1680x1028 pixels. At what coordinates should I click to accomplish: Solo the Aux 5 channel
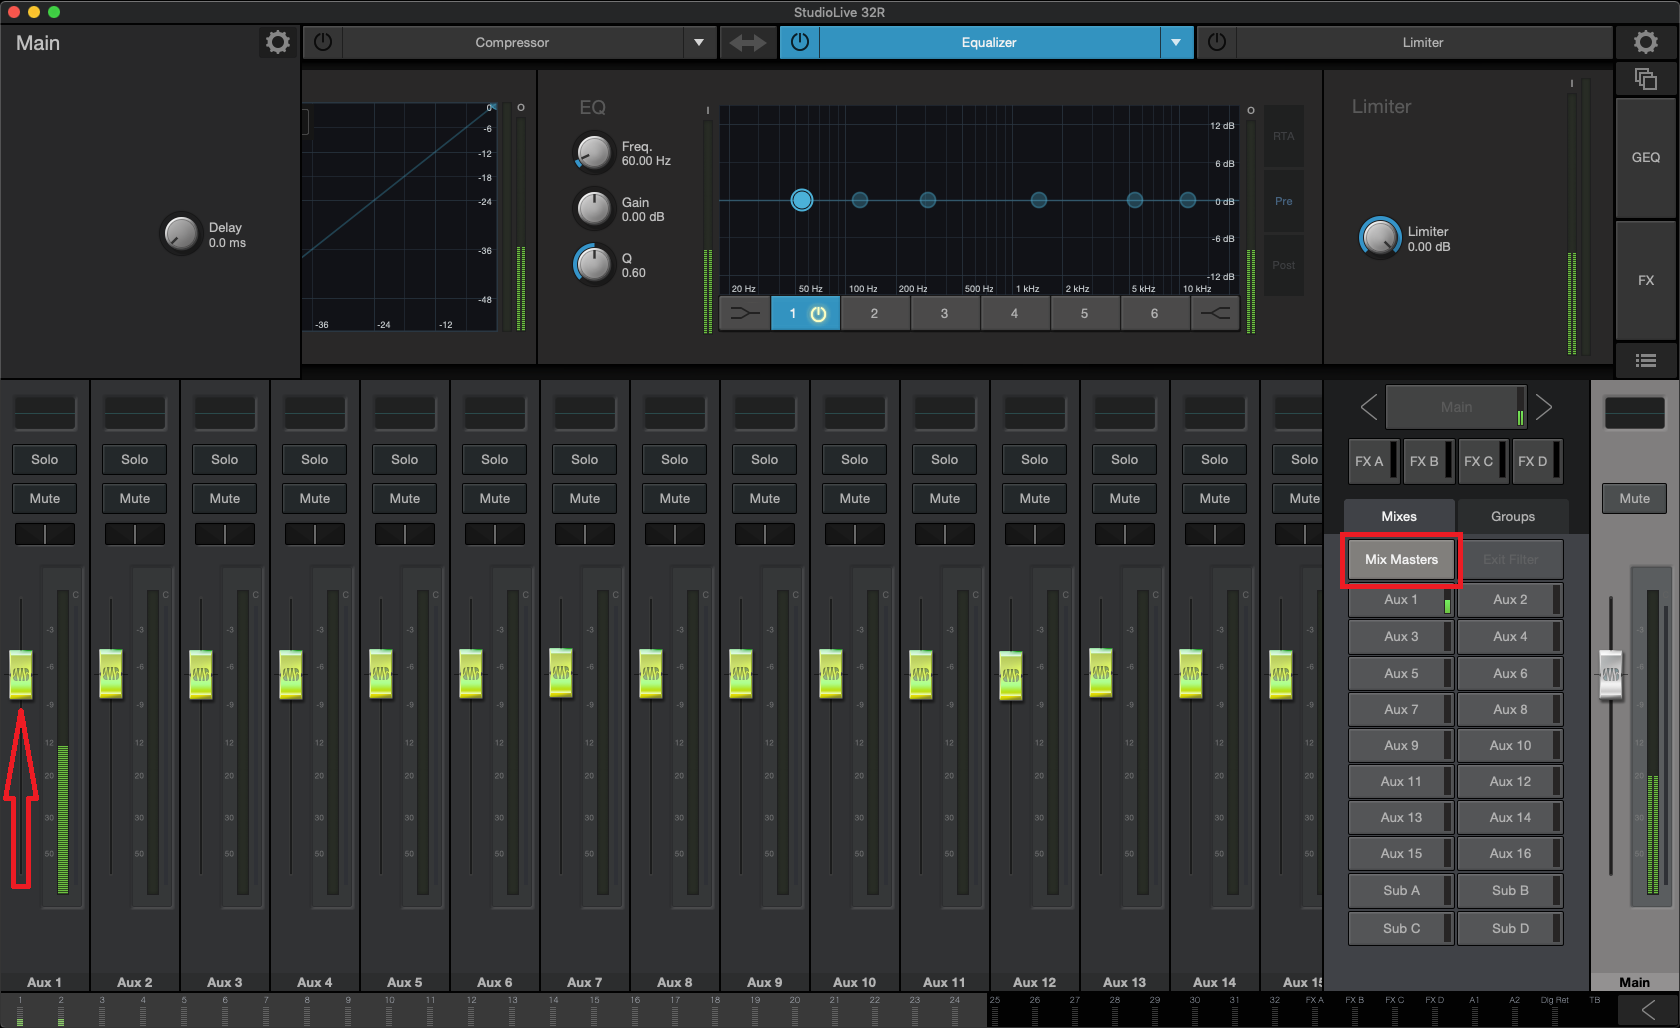point(405,459)
